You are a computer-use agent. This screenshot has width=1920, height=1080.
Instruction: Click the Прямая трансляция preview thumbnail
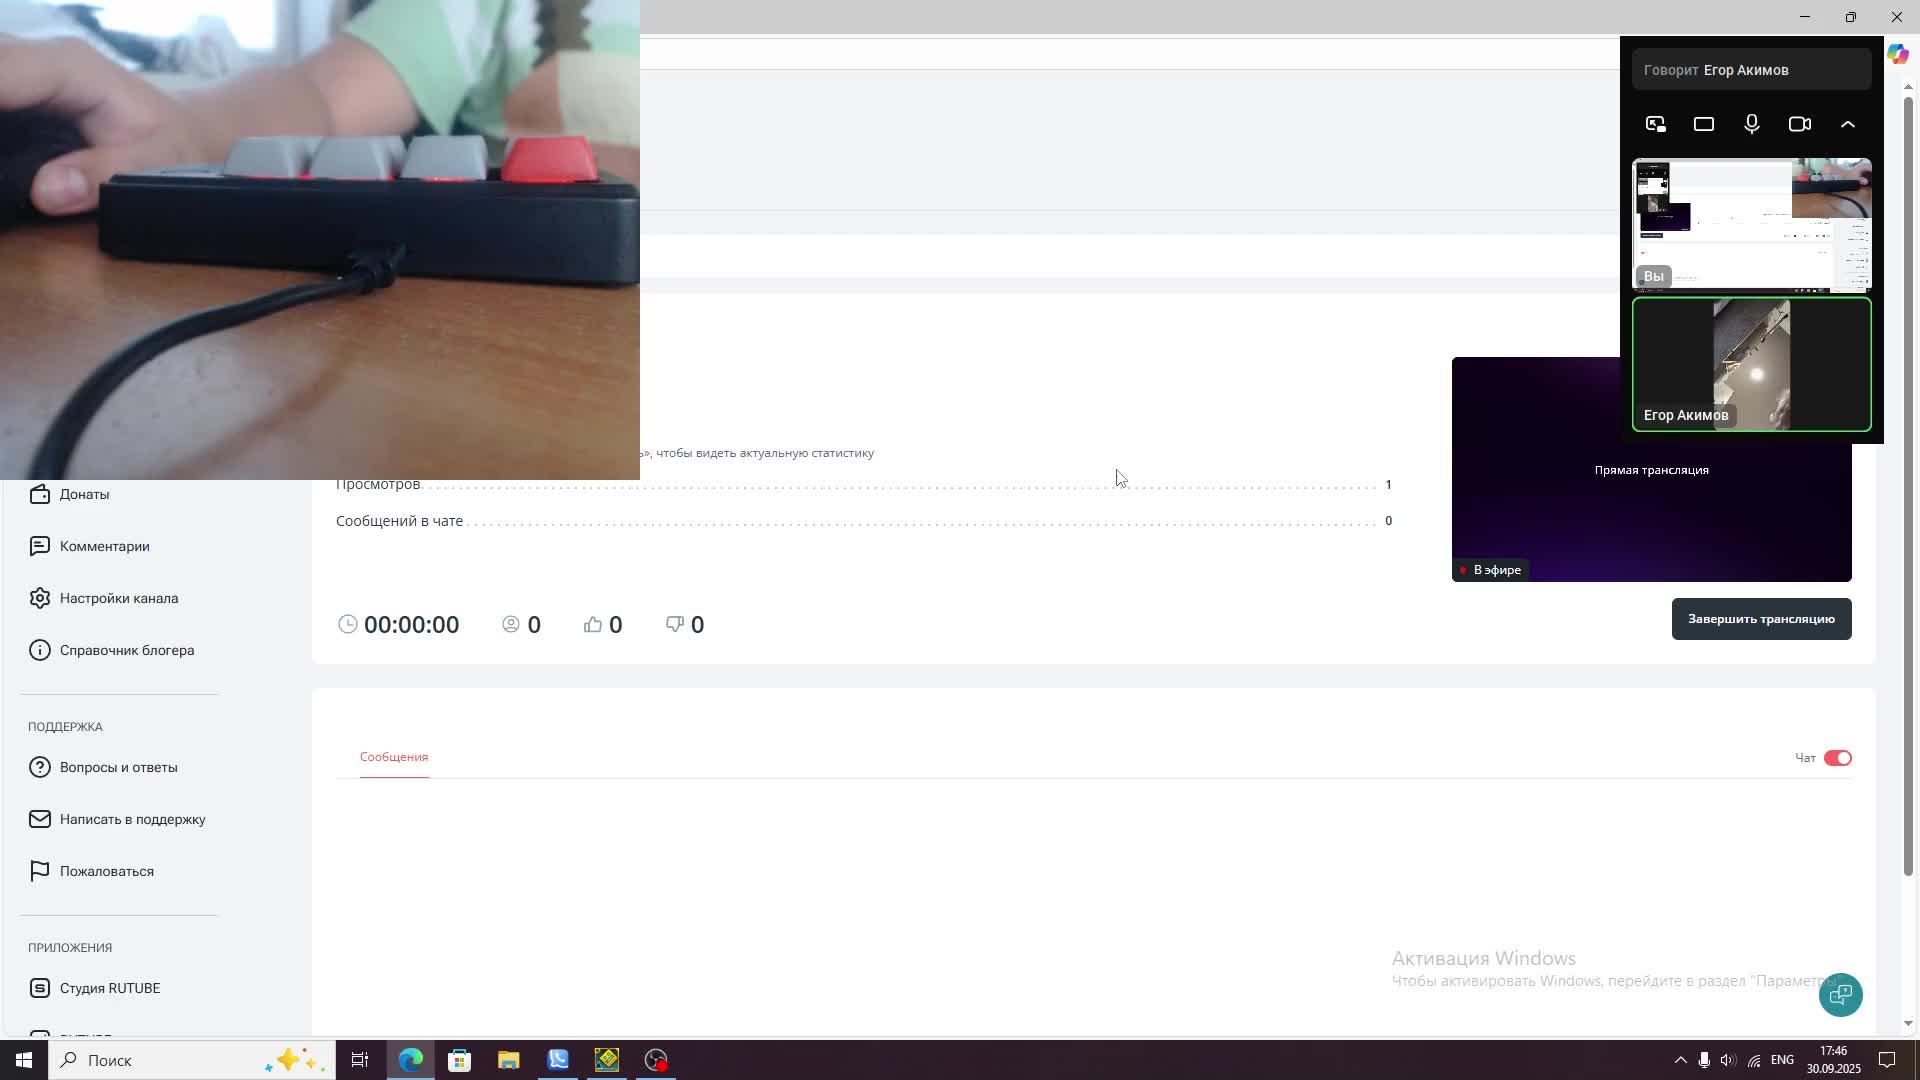(x=1651, y=470)
